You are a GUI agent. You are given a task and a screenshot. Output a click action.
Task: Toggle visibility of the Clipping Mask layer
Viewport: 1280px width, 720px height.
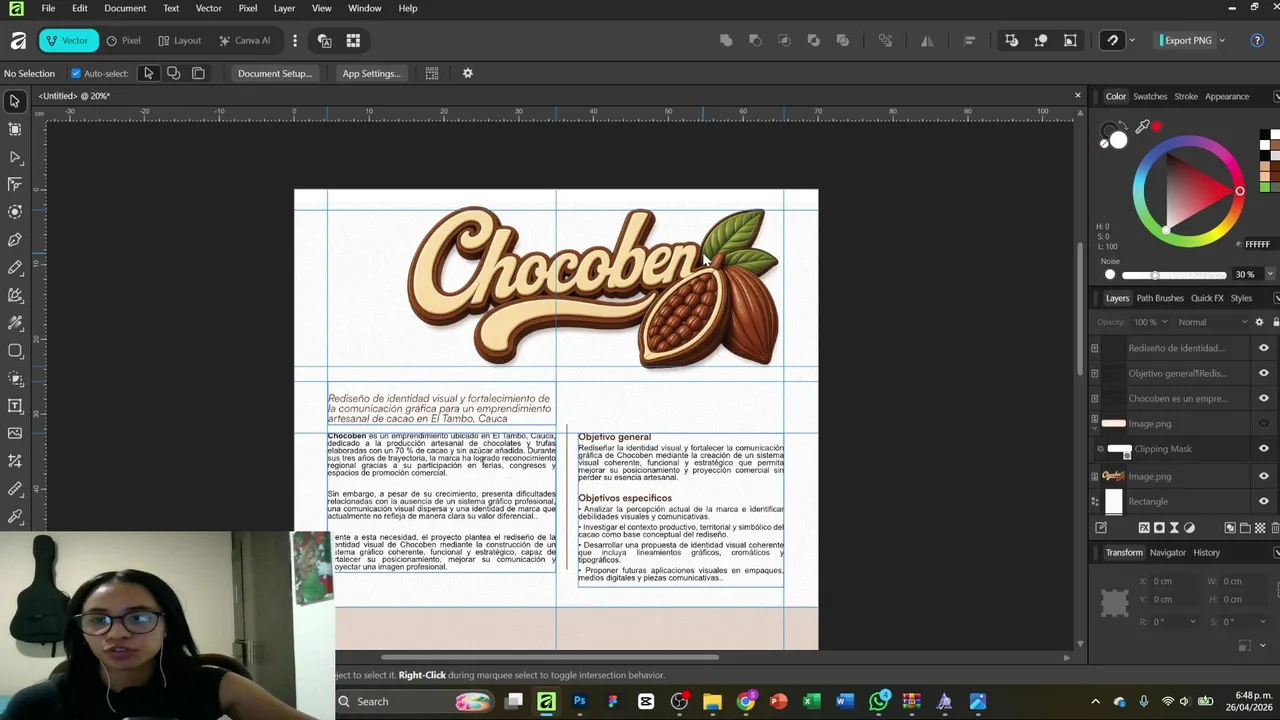(1263, 449)
